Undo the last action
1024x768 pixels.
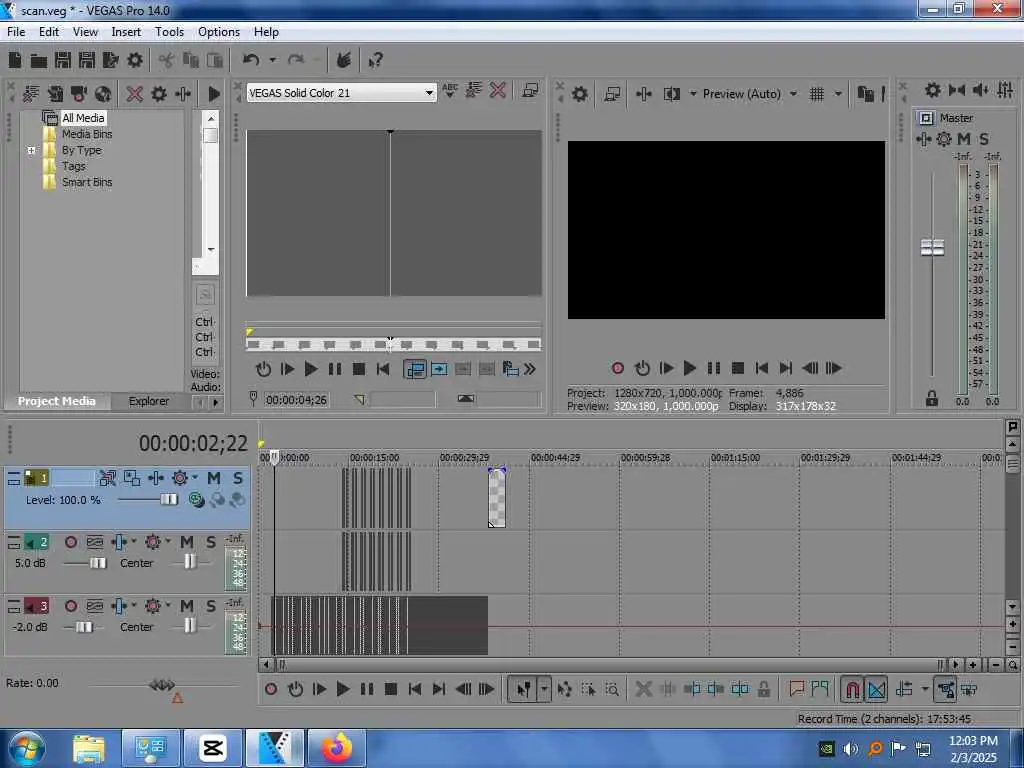(x=251, y=60)
